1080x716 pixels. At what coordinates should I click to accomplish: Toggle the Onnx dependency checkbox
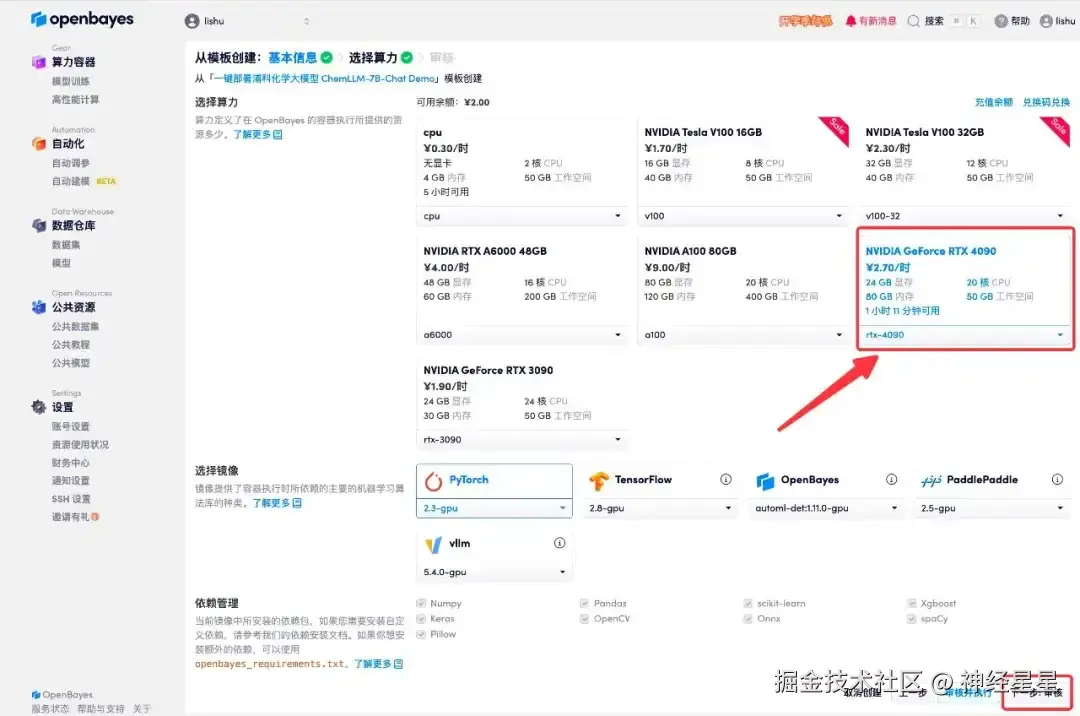coord(747,619)
